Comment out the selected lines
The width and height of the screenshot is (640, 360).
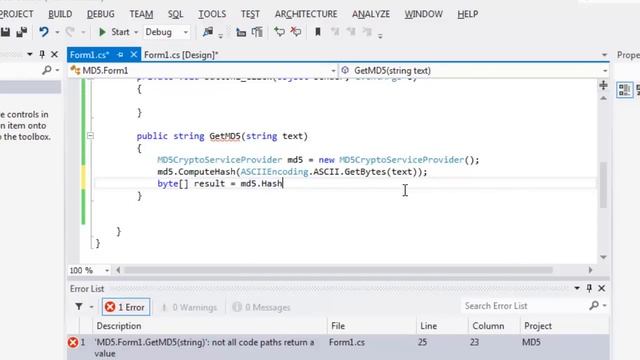[279, 32]
